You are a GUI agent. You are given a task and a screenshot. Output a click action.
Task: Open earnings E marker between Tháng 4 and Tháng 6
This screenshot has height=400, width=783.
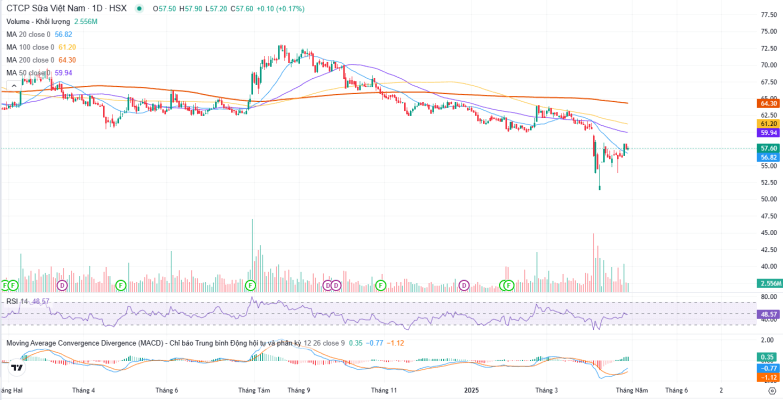(120, 286)
